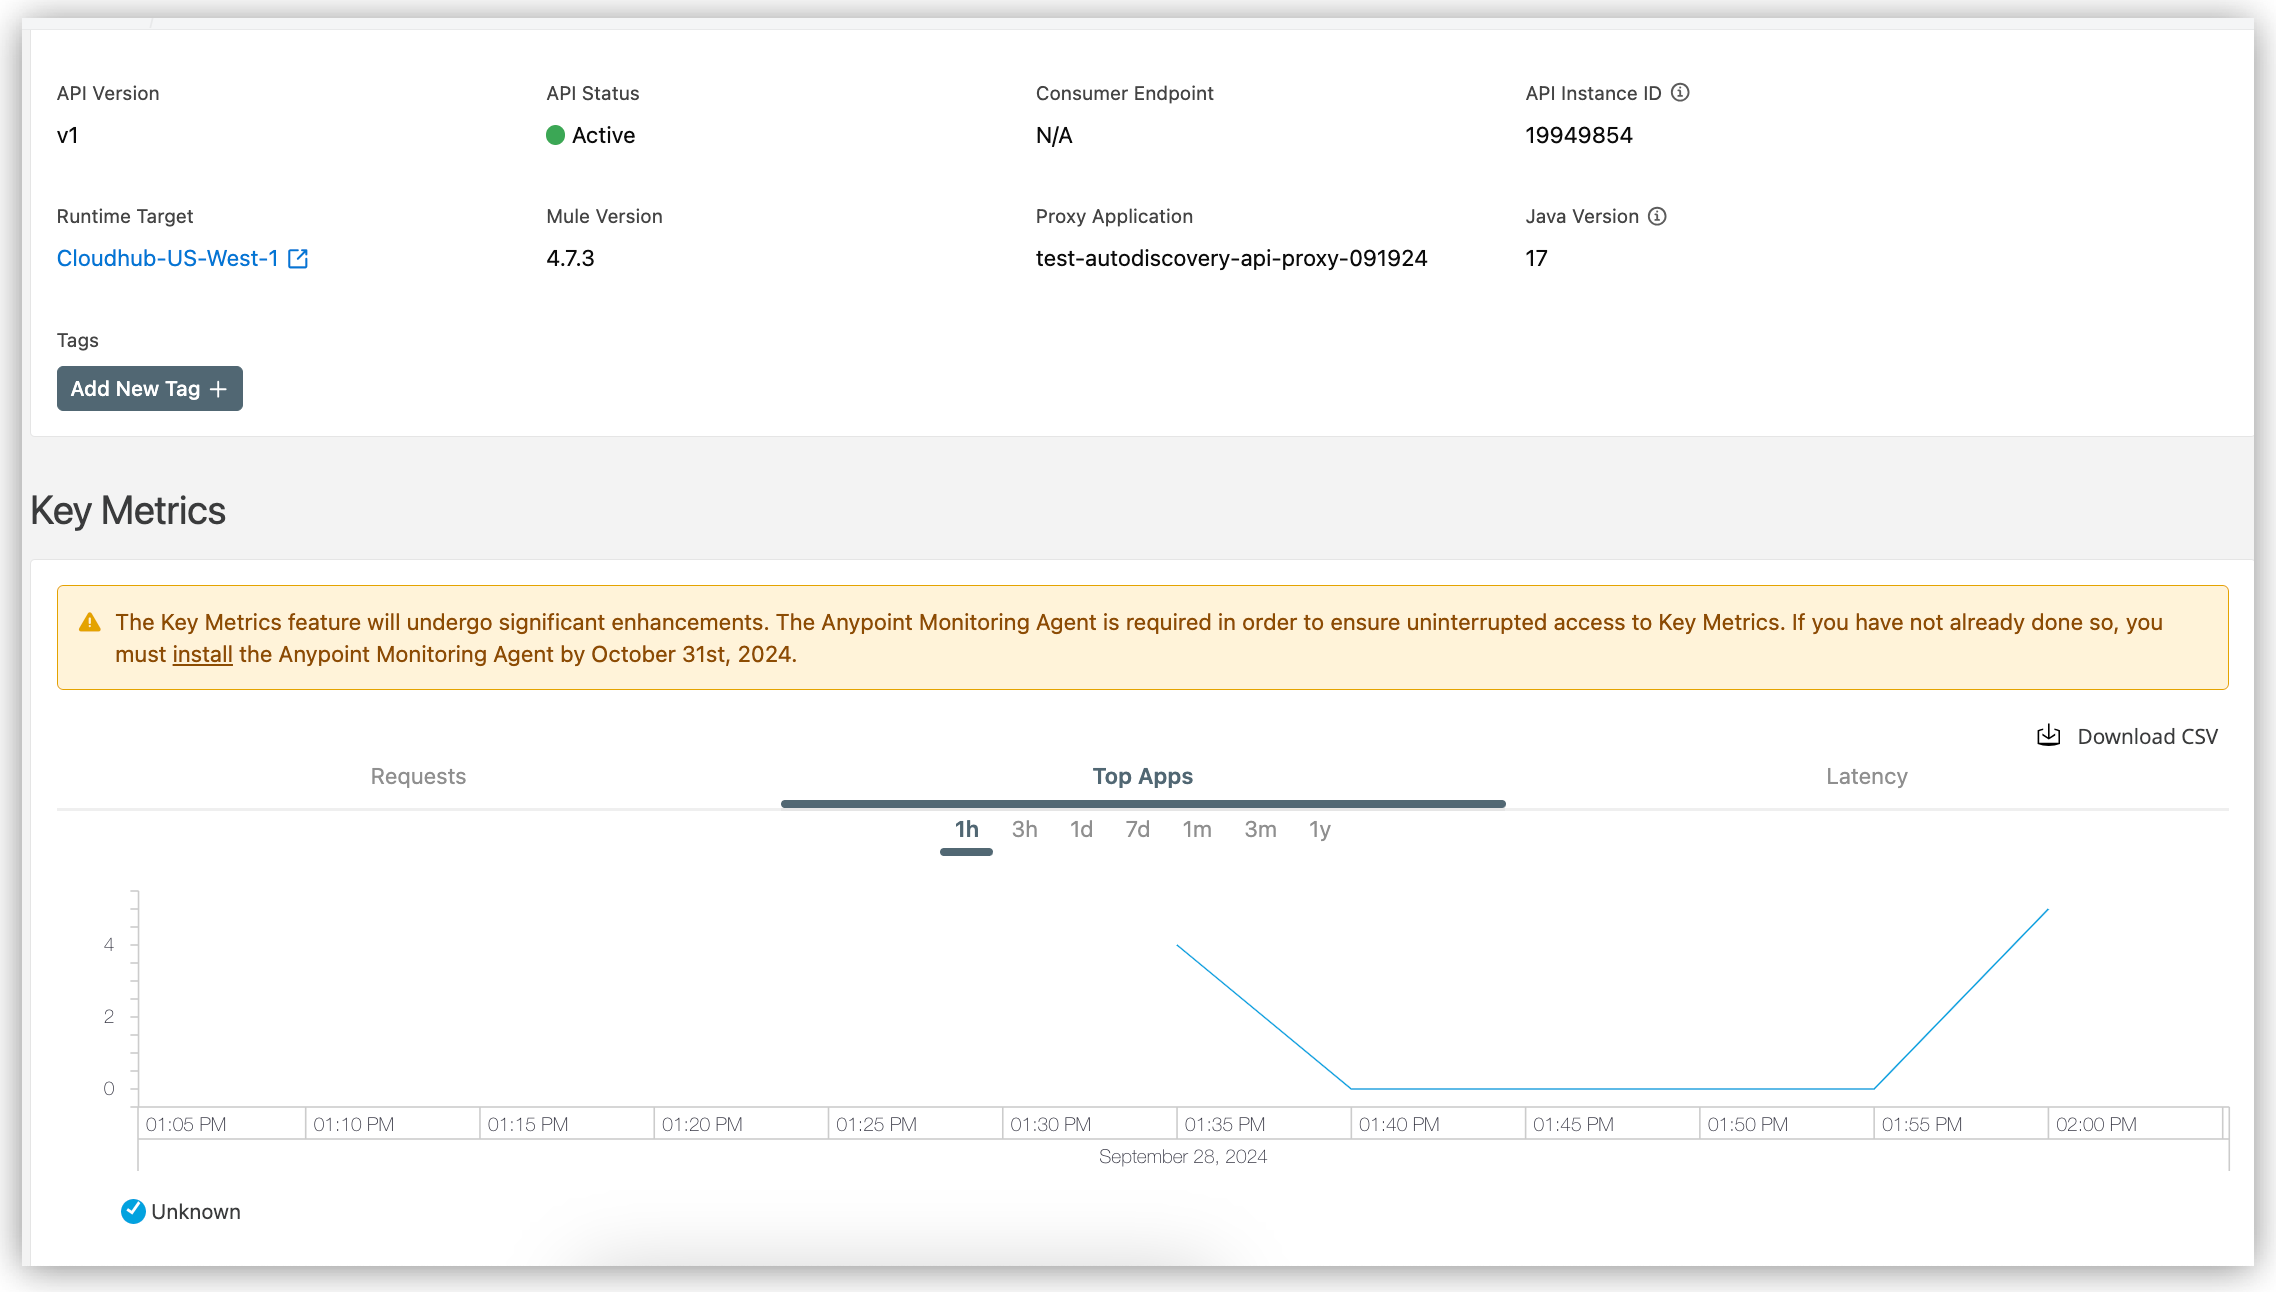Click the Java Version info icon
Image resolution: width=2276 pixels, height=1292 pixels.
point(1657,216)
